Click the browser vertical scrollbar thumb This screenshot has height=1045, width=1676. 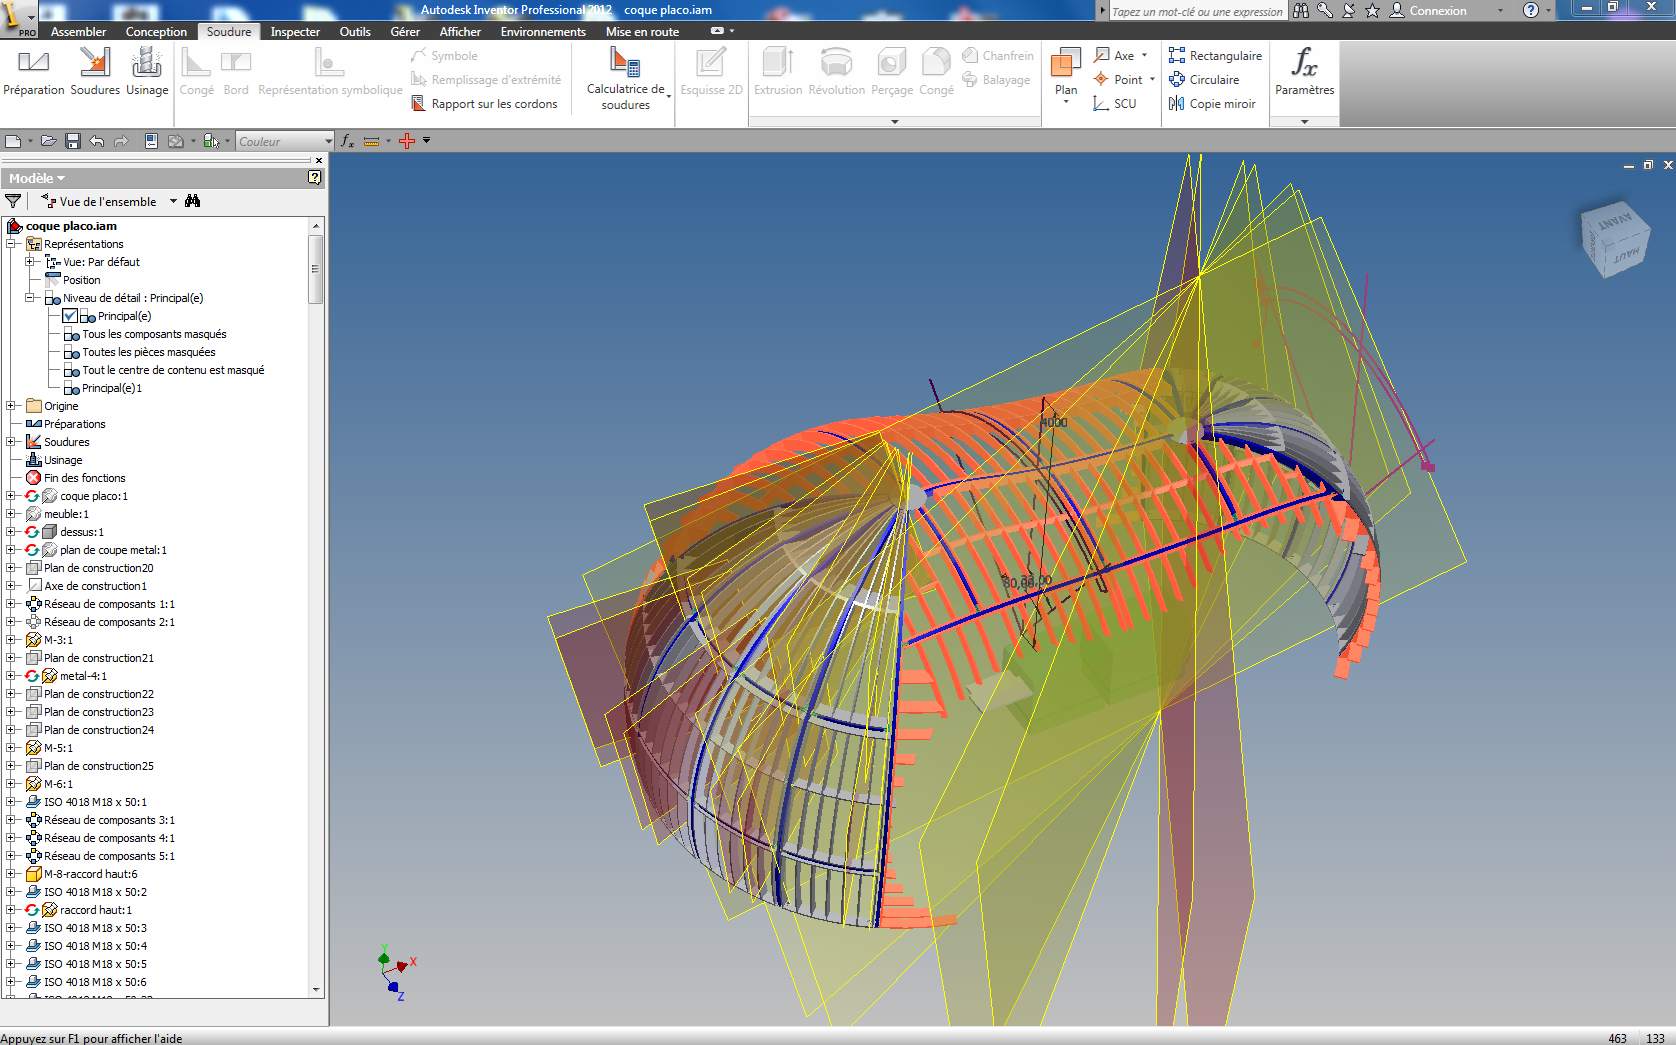click(315, 269)
